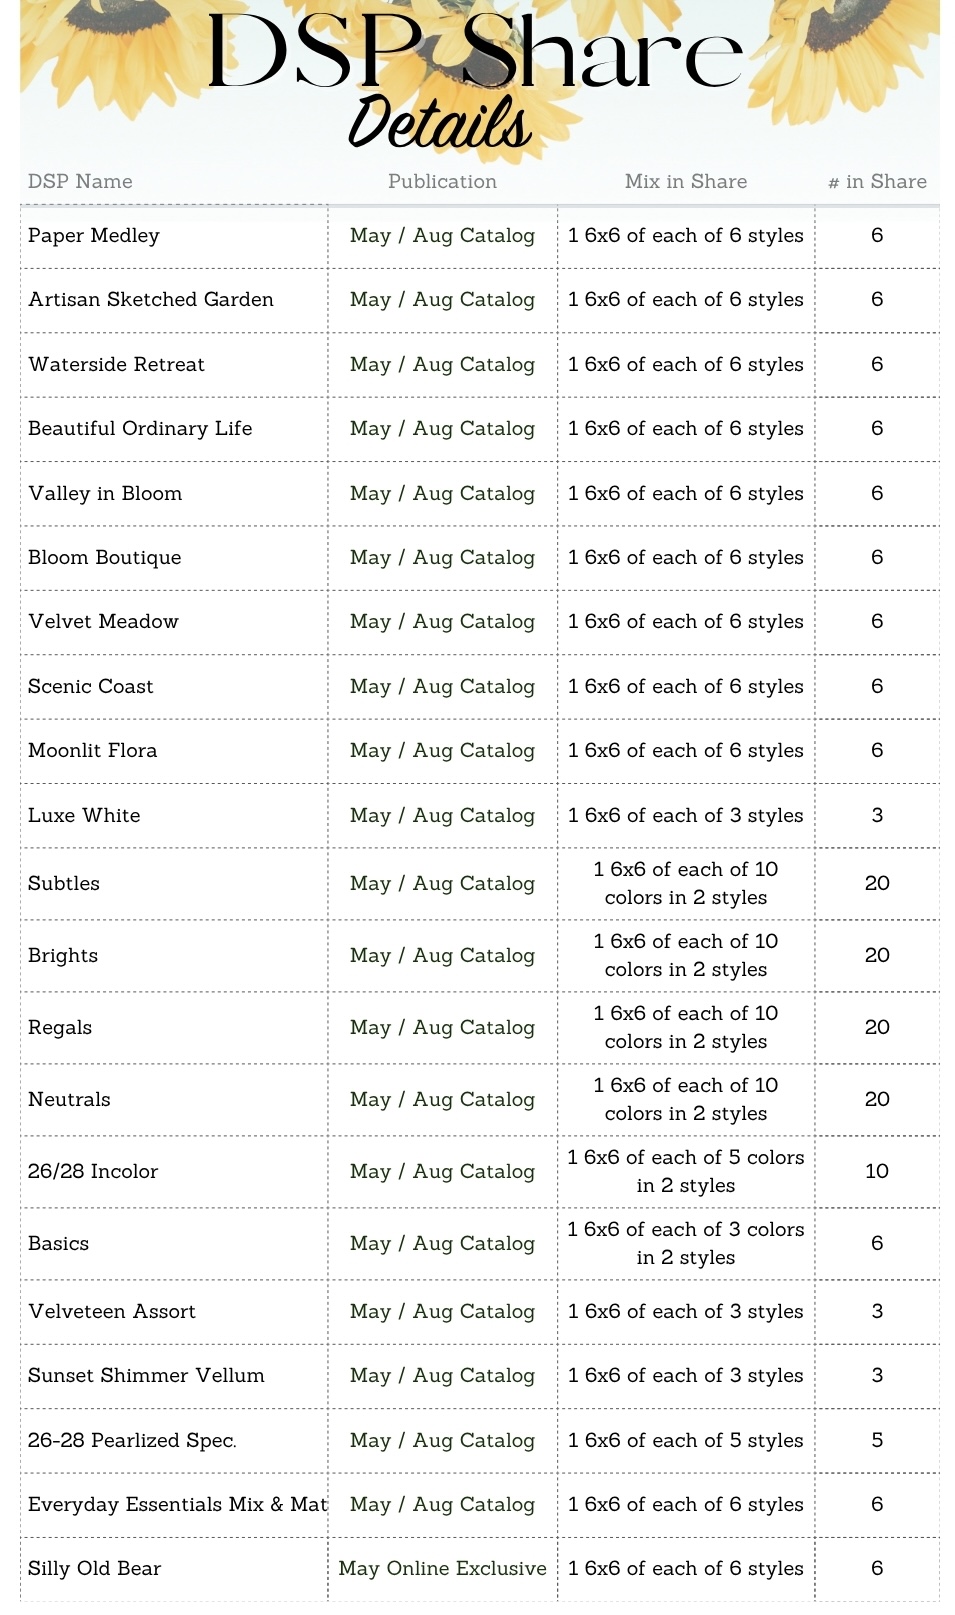Screen dimensions: 955x1615
Task: Click the Brights mix in share description
Action: [x=685, y=955]
